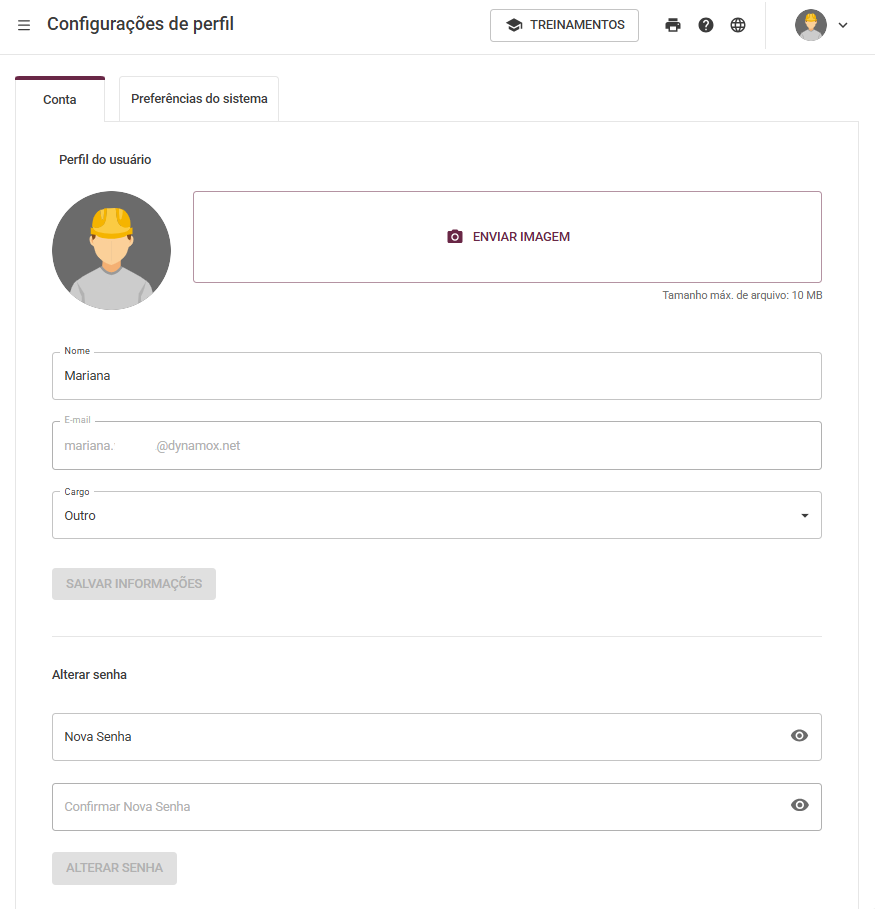Click the graduation cap Treinamentos icon
875x909 pixels.
pyautogui.click(x=514, y=25)
